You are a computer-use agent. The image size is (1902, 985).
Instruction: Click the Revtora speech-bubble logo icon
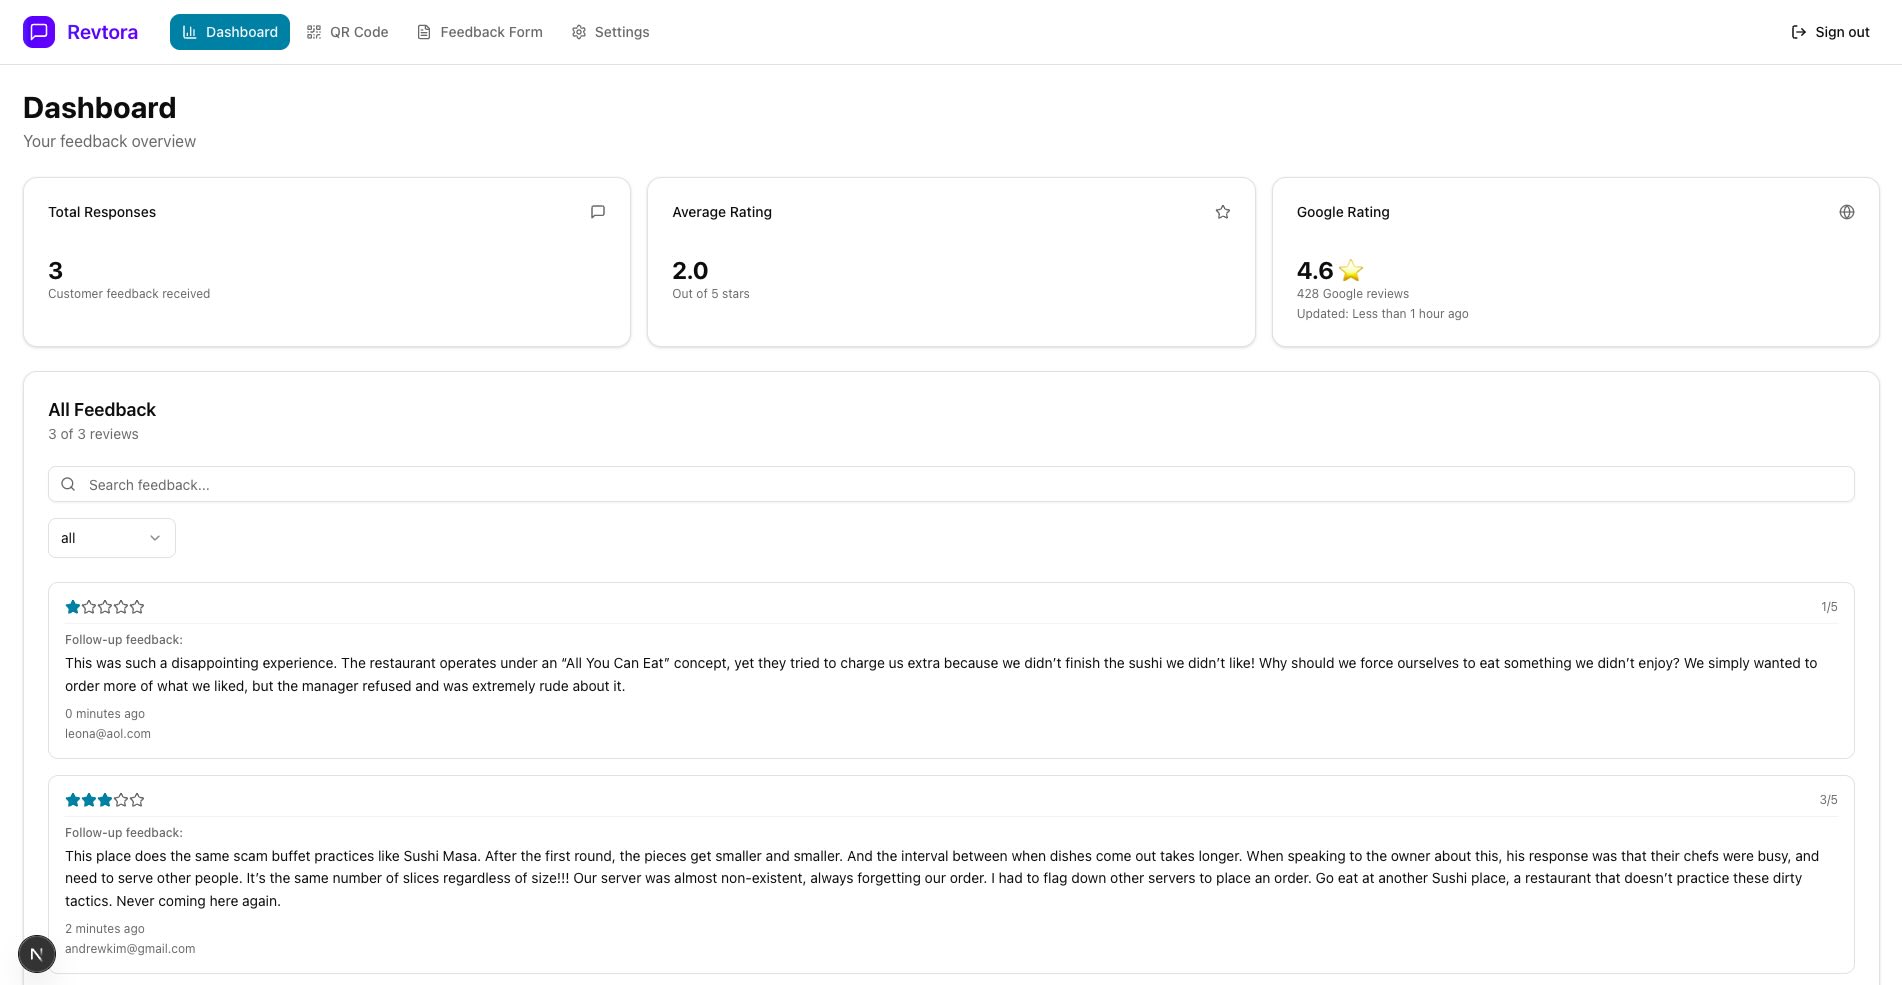(38, 31)
